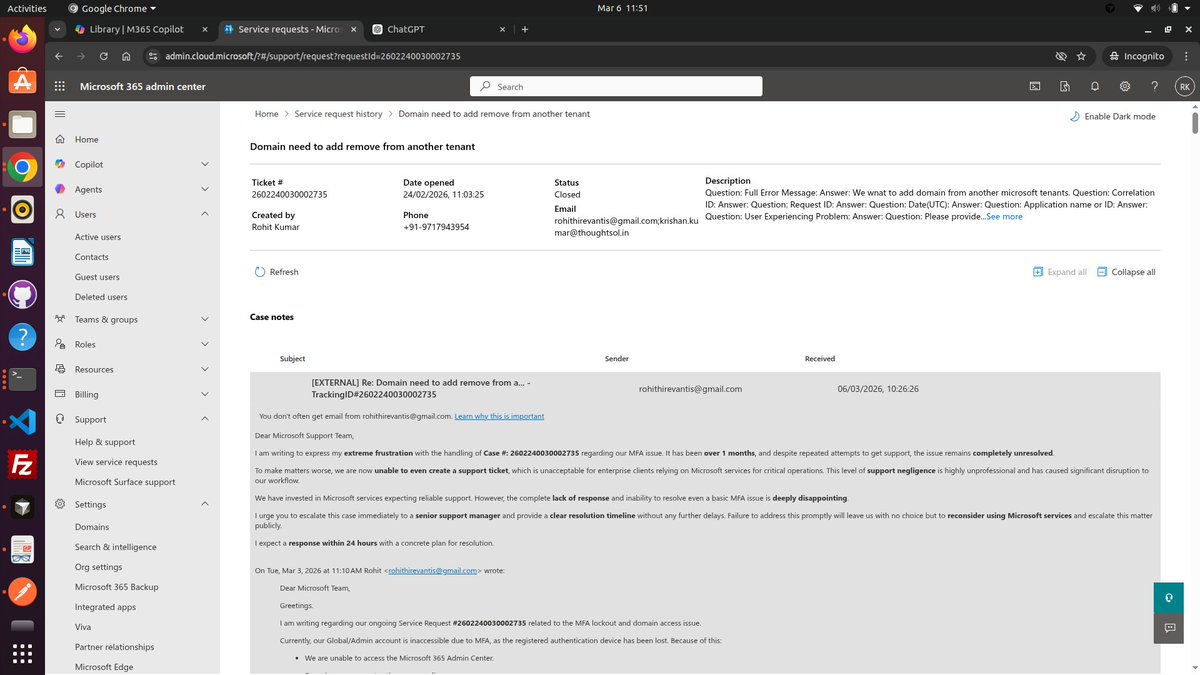The image size is (1200, 675).
Task: Show applications grid in the dock
Action: tap(22, 653)
